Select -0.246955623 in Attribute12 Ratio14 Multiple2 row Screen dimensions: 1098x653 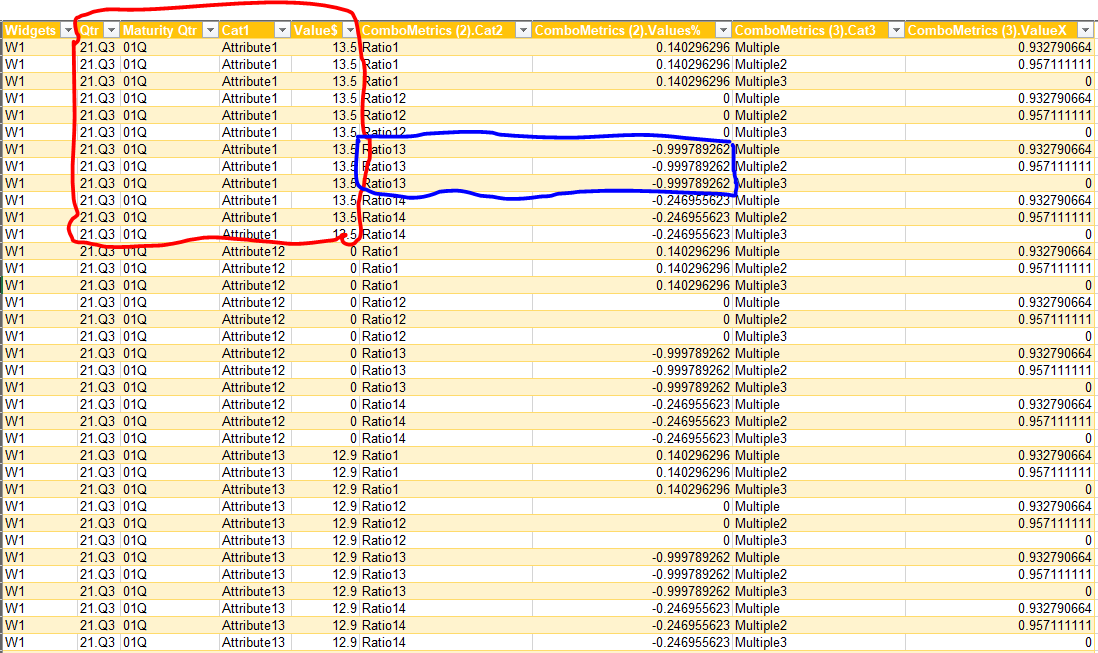(x=632, y=421)
